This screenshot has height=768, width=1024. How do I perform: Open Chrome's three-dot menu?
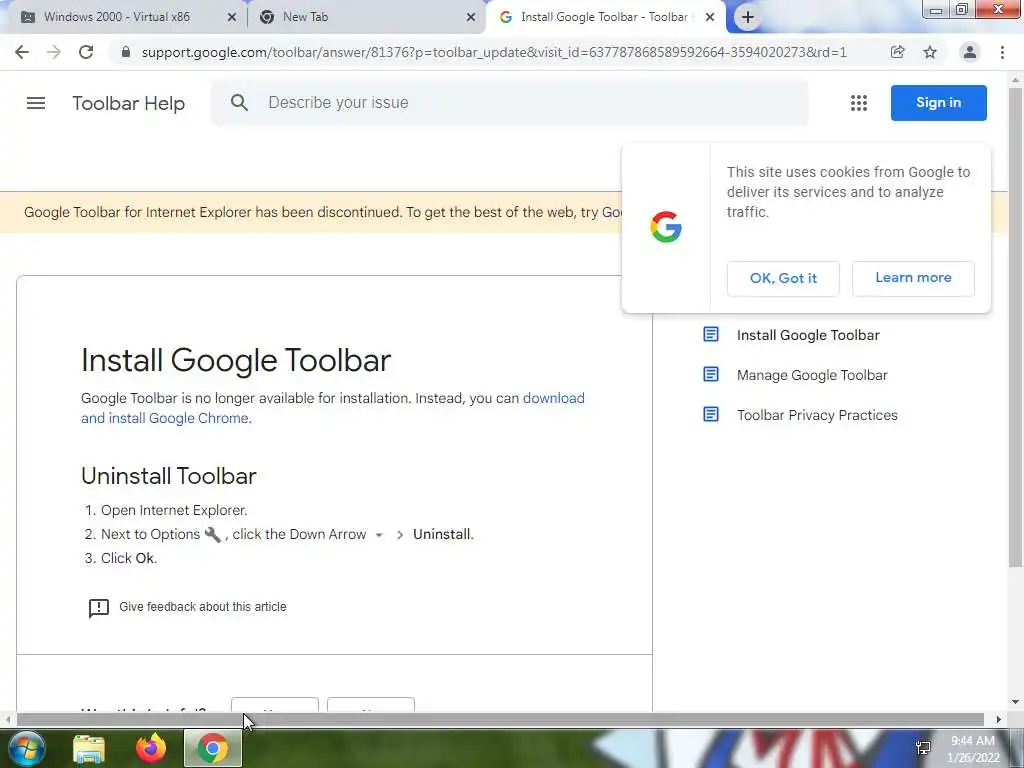click(1002, 52)
